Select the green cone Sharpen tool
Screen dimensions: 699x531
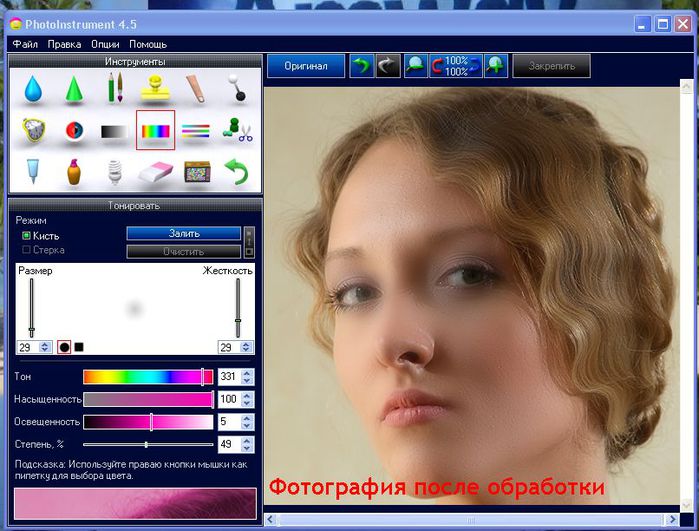coord(74,89)
